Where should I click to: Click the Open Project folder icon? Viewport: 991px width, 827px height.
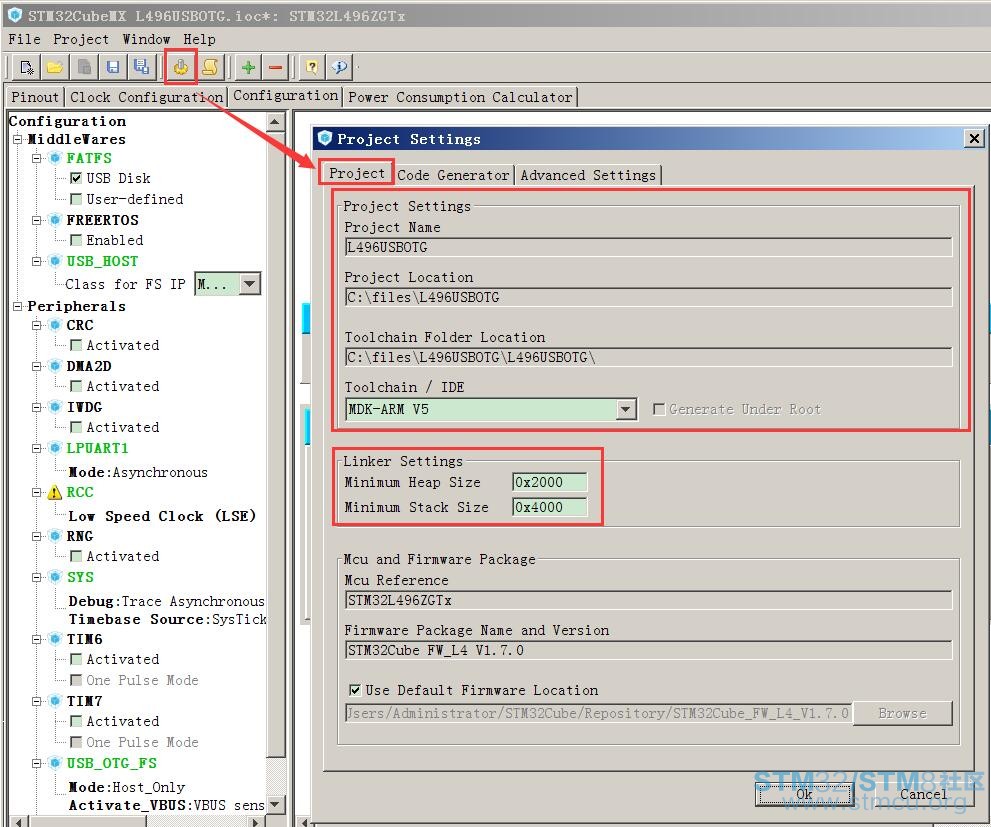click(55, 67)
